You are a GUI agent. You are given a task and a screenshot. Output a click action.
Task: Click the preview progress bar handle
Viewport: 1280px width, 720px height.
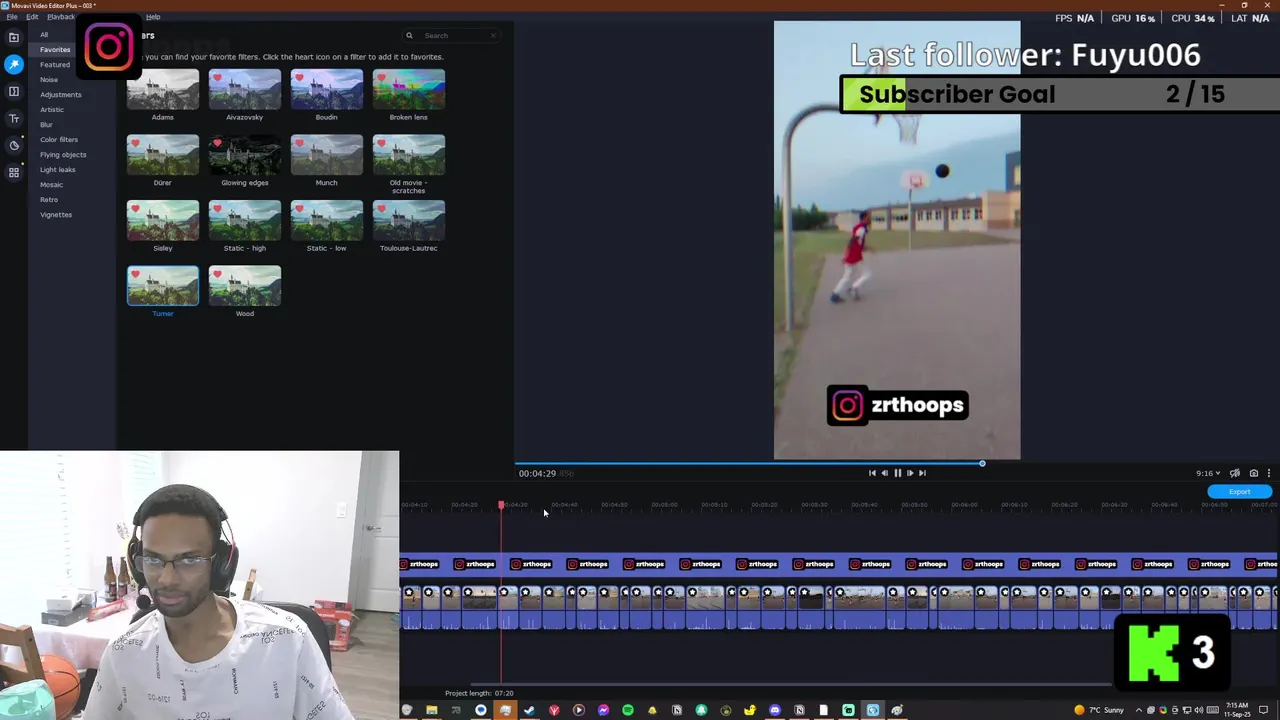coord(982,463)
